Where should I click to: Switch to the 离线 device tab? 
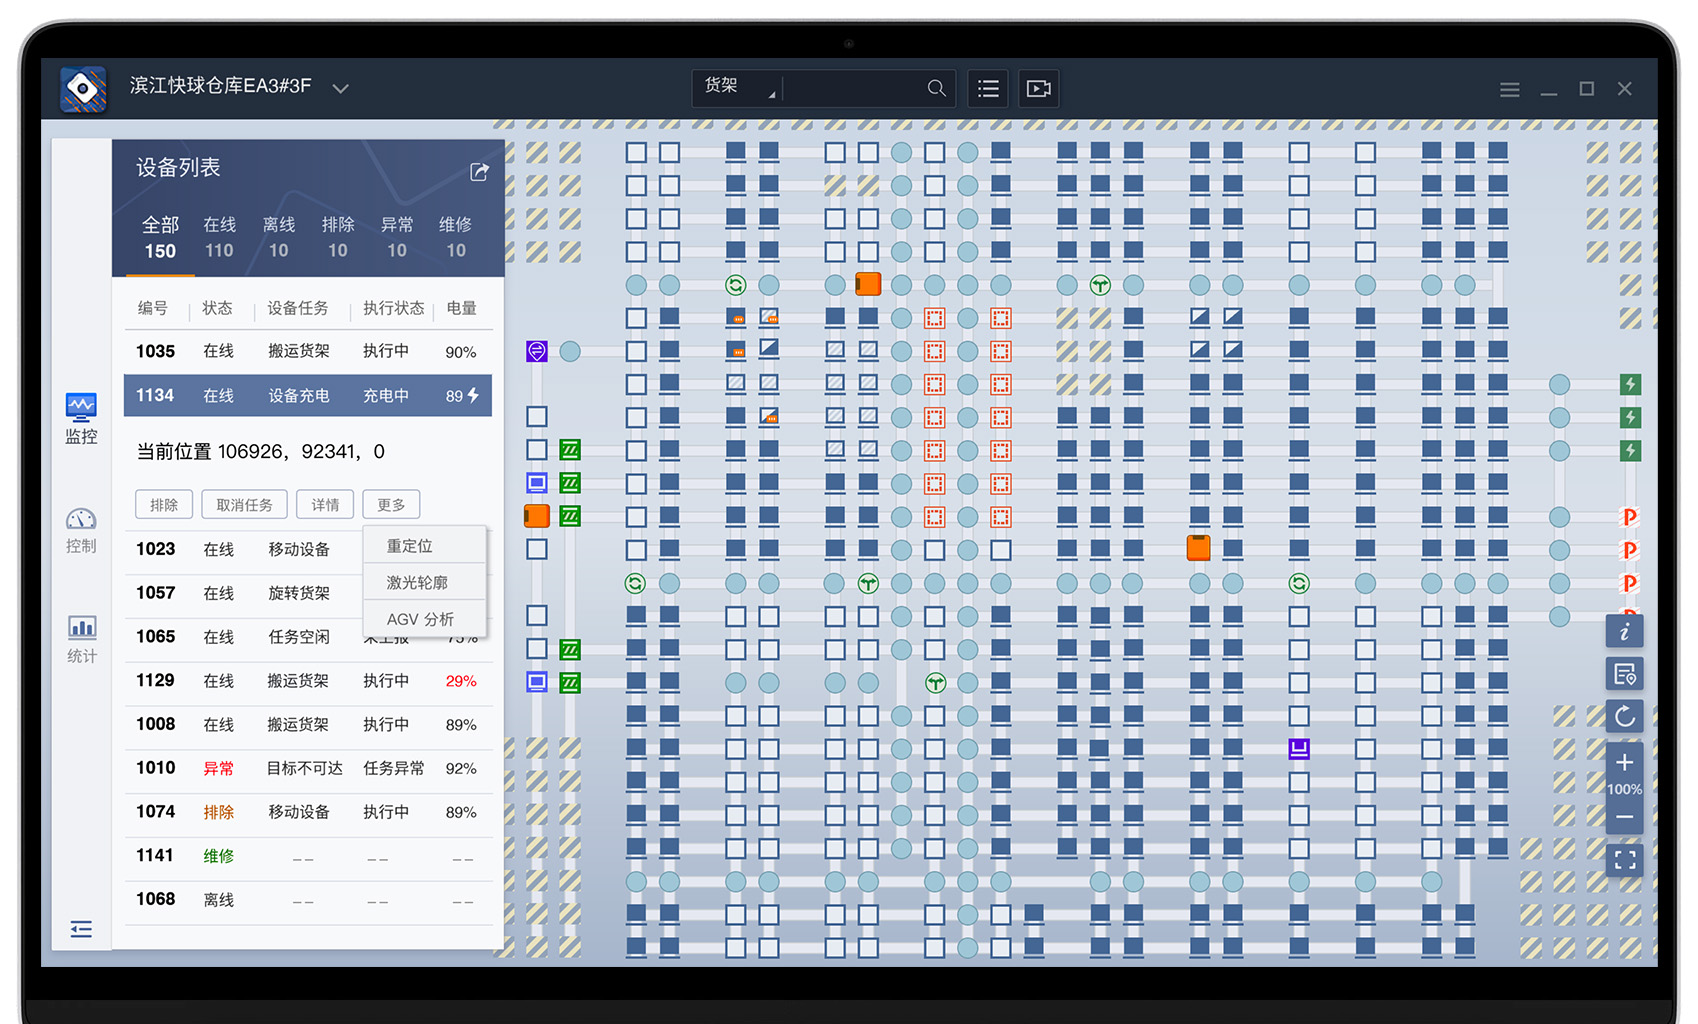tap(278, 237)
